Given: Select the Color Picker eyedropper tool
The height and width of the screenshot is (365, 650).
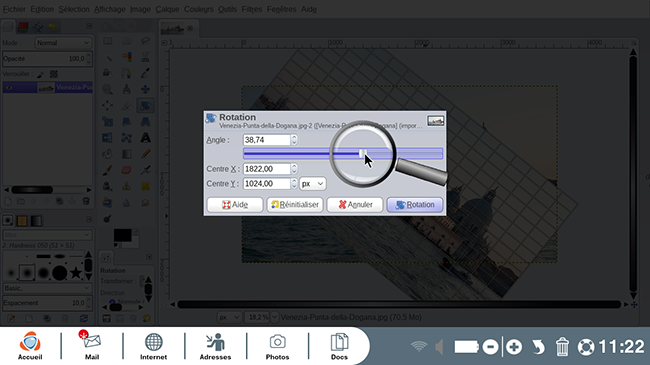Looking at the screenshot, I should click(x=145, y=73).
